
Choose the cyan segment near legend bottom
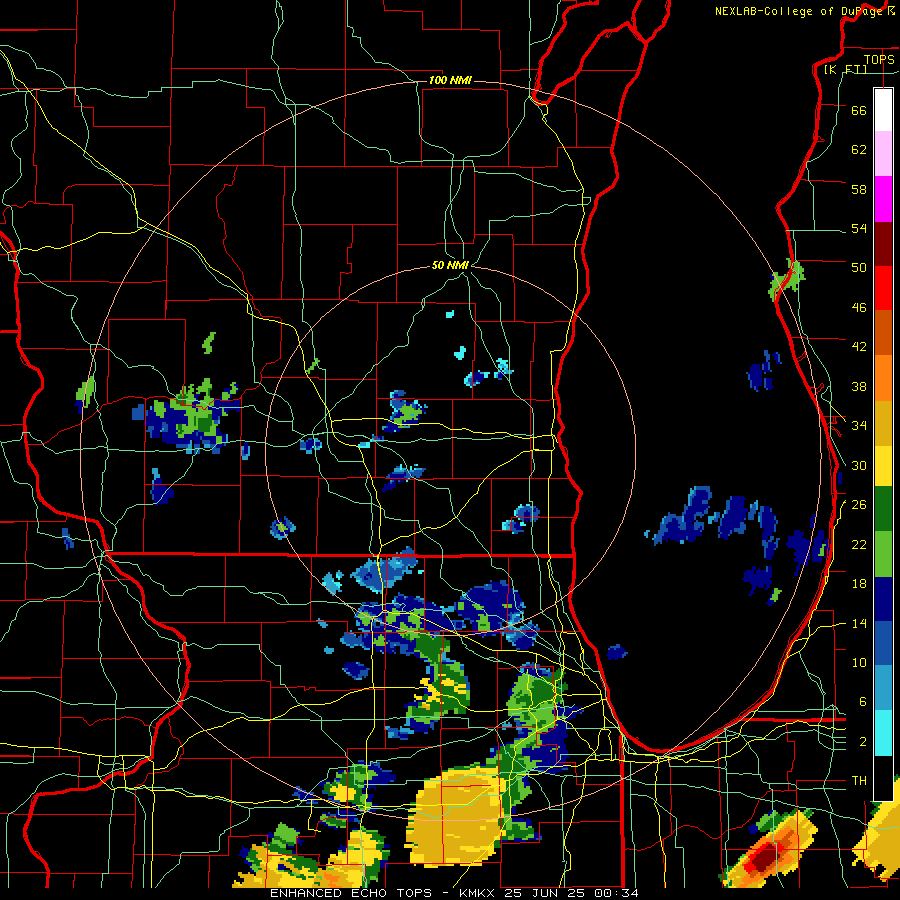(883, 733)
